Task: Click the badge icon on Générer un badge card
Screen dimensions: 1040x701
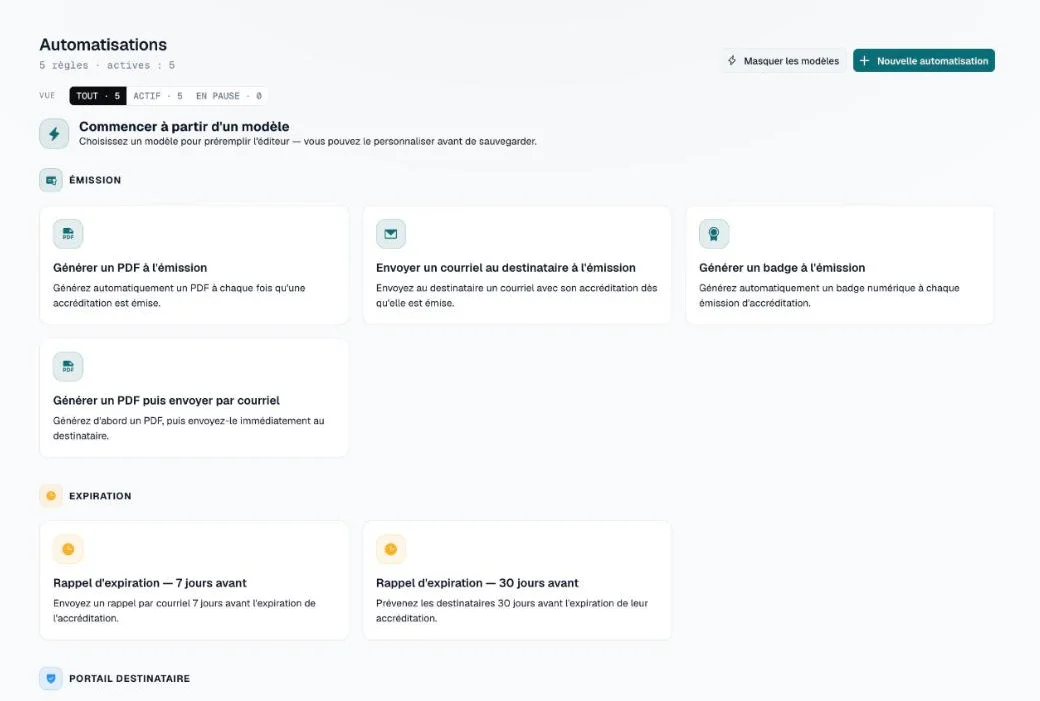Action: [714, 233]
